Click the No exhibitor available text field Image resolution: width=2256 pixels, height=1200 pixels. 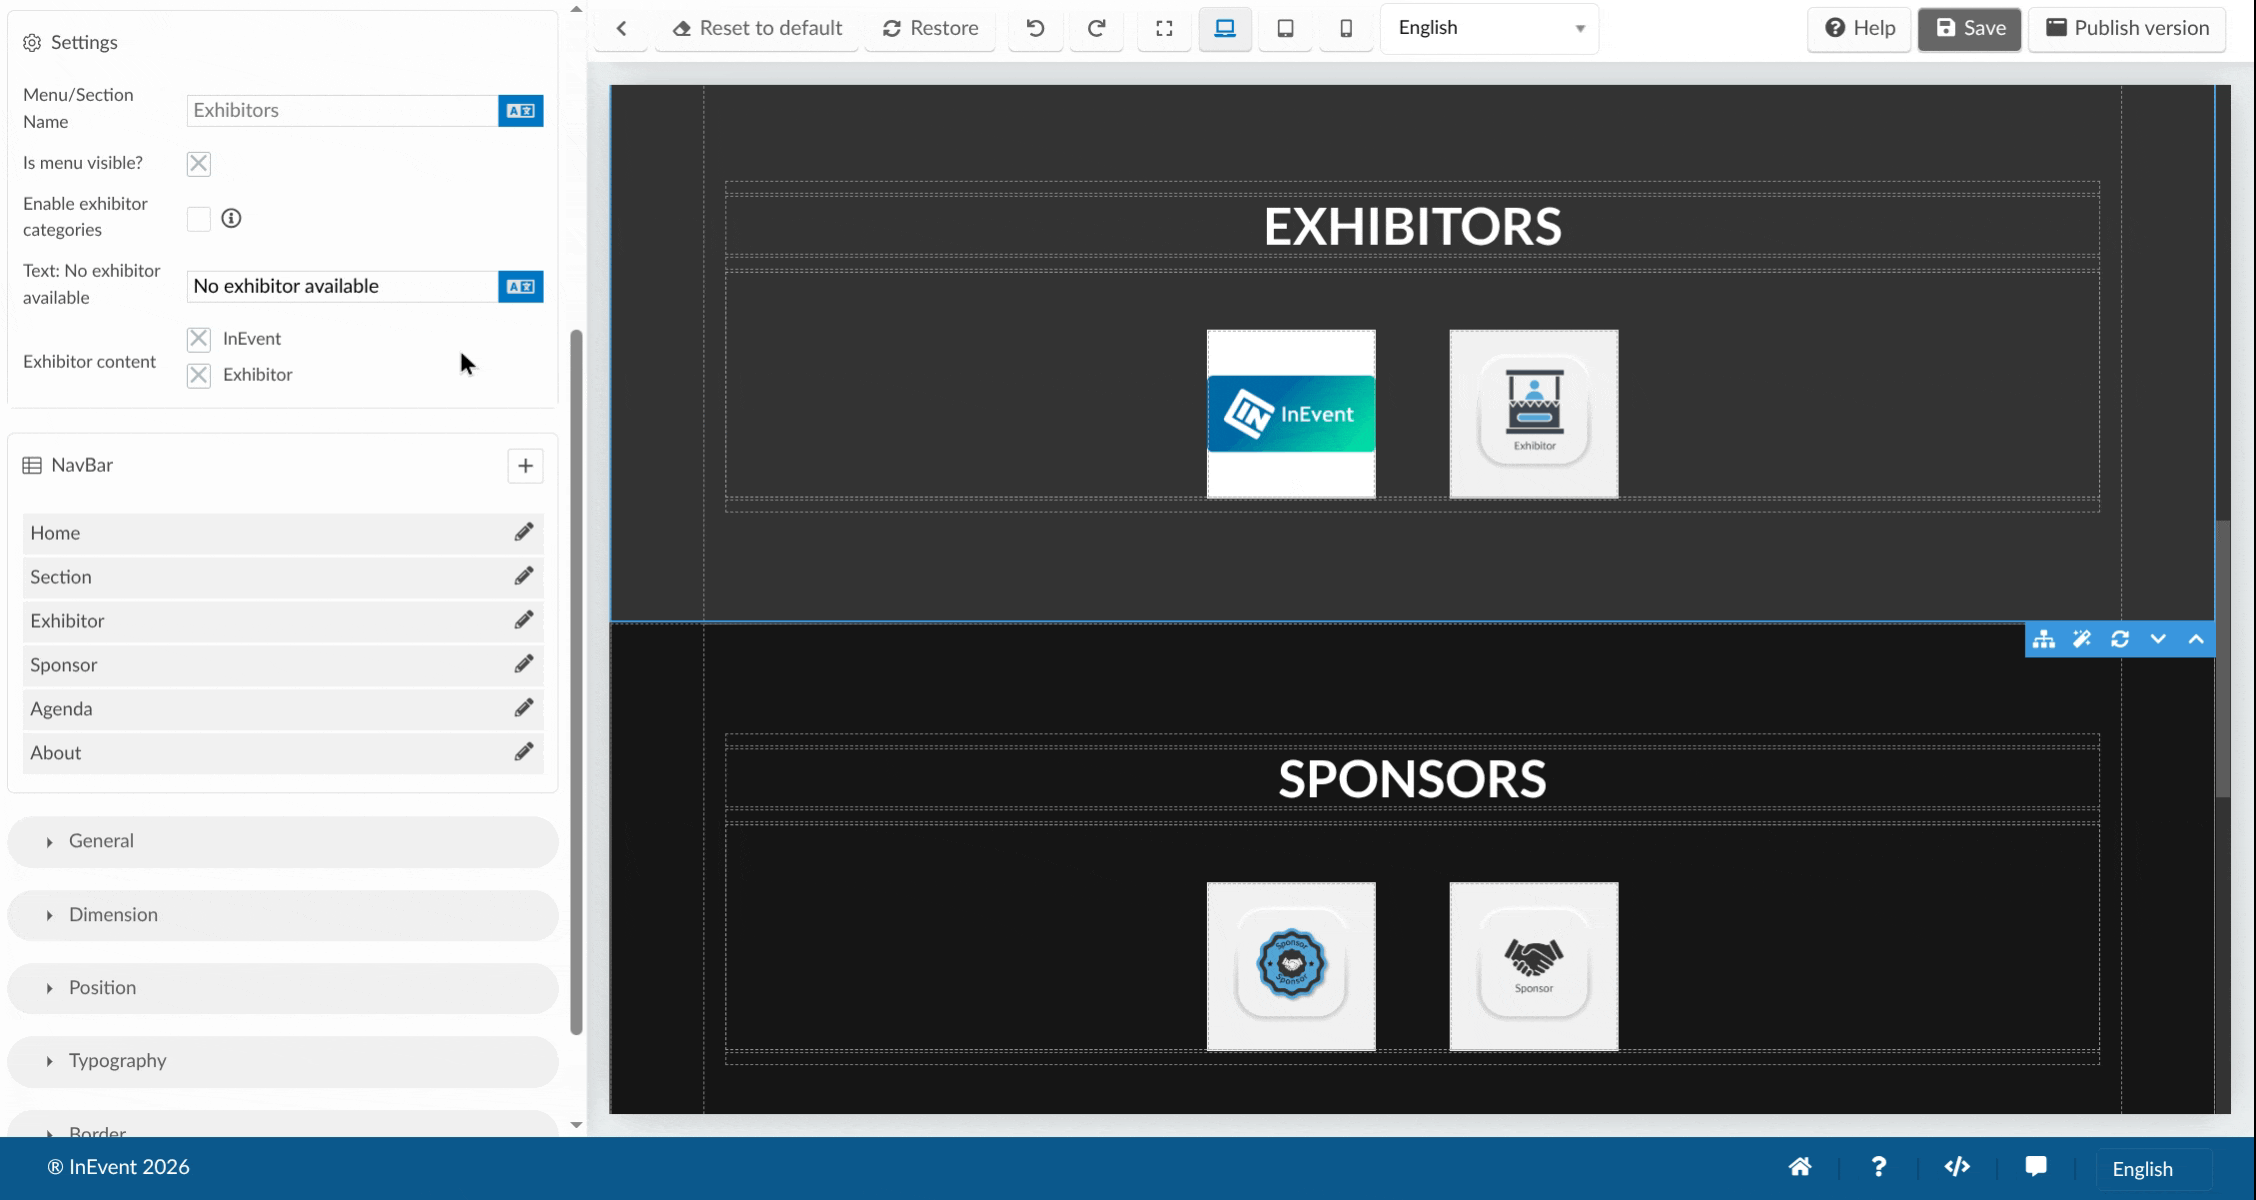342,286
